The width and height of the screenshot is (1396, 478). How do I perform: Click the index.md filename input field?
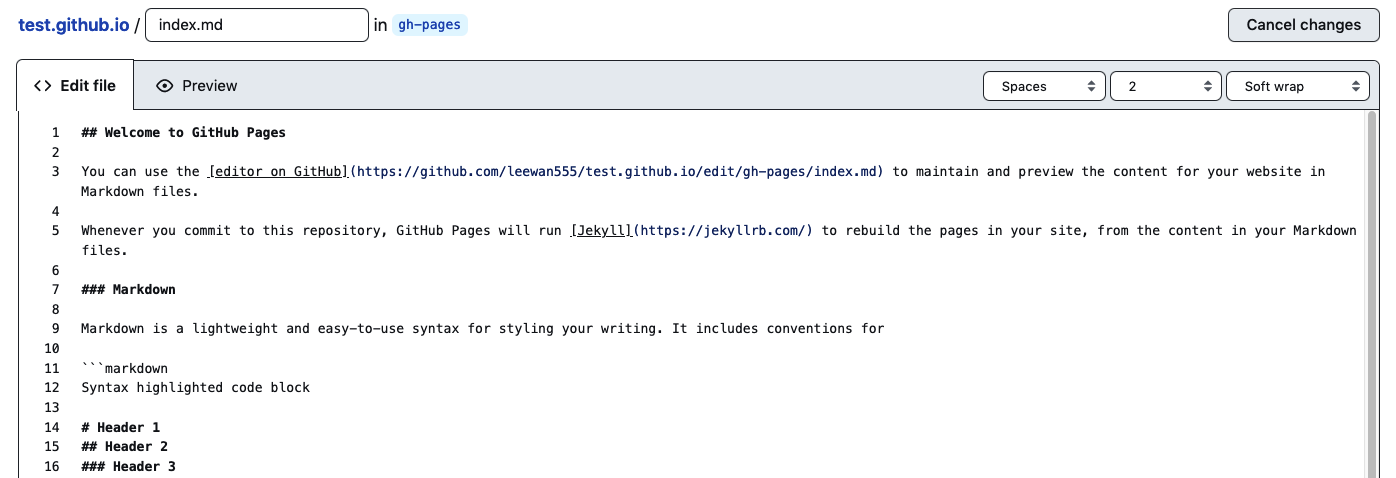coord(257,25)
